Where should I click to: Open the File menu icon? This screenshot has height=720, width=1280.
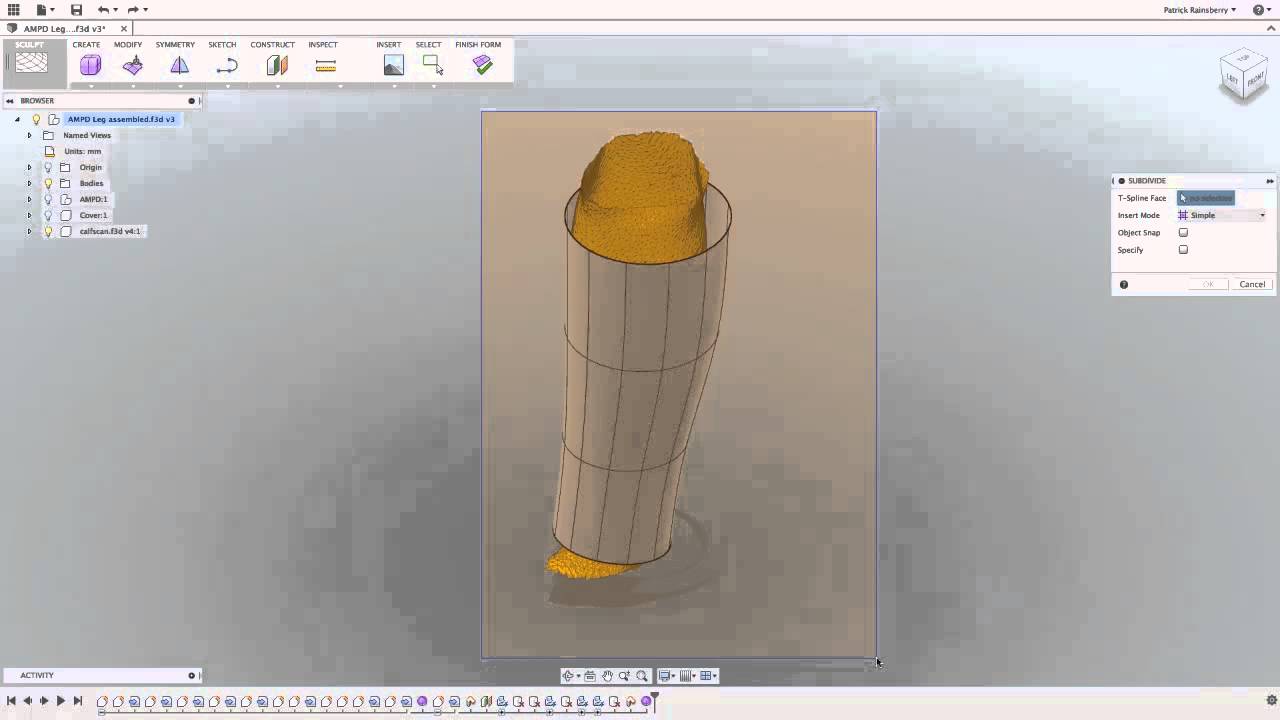click(41, 10)
